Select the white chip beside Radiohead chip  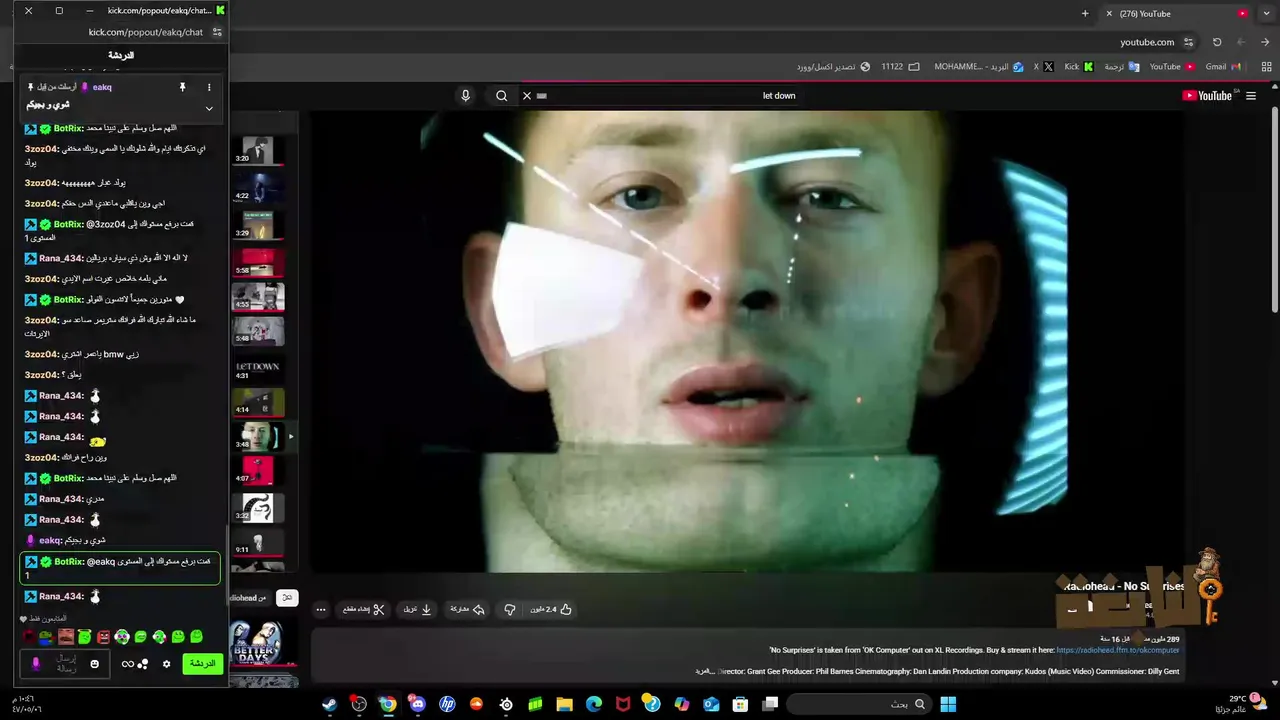[x=287, y=598]
